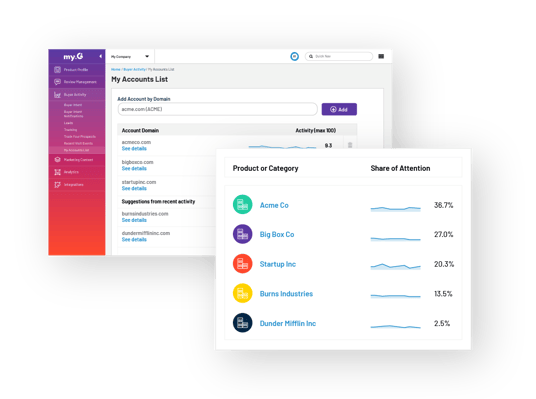This screenshot has height=399, width=536.
Task: Click the my.G logo in the sidebar
Action: 73,56
